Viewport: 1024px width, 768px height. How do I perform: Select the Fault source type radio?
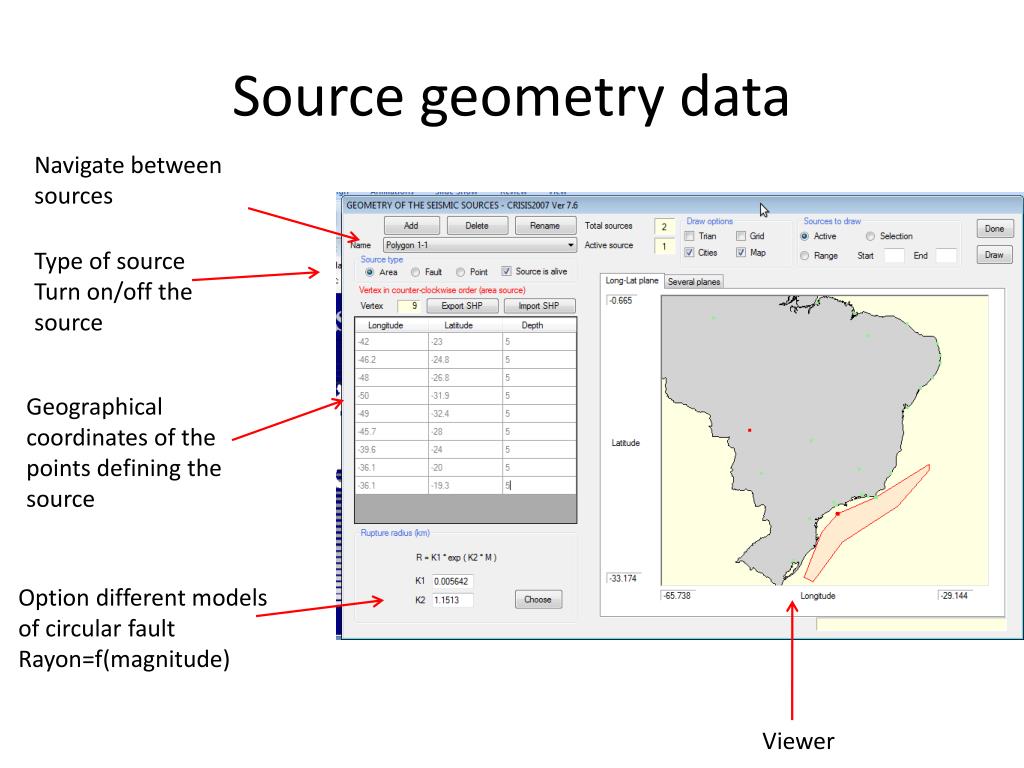coord(415,272)
